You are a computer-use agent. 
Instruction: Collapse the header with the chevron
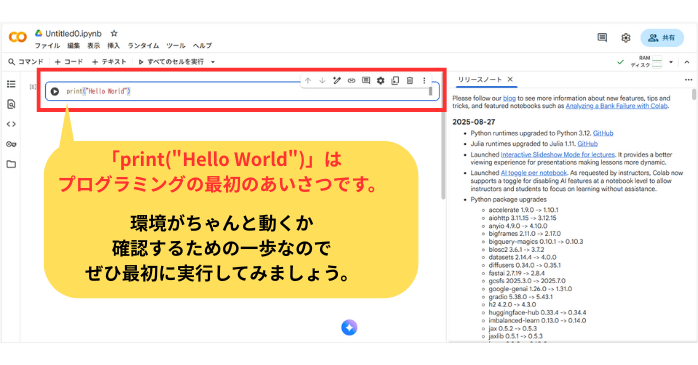(x=687, y=62)
